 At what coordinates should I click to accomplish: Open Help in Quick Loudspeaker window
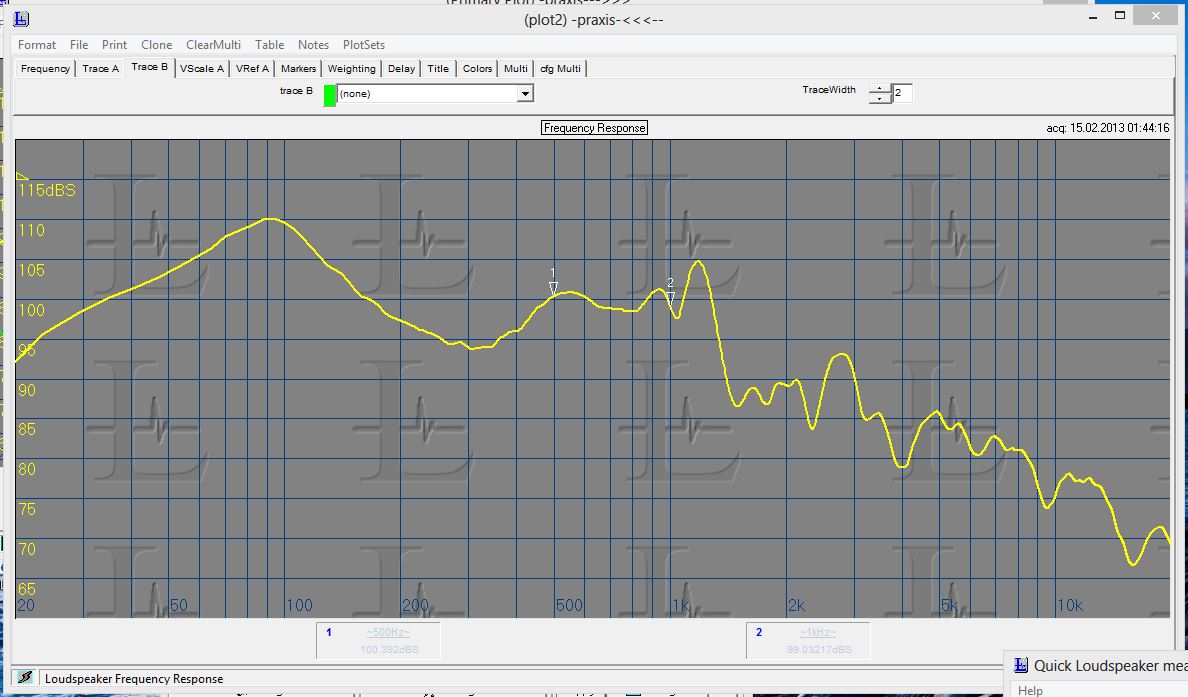[x=1030, y=690]
